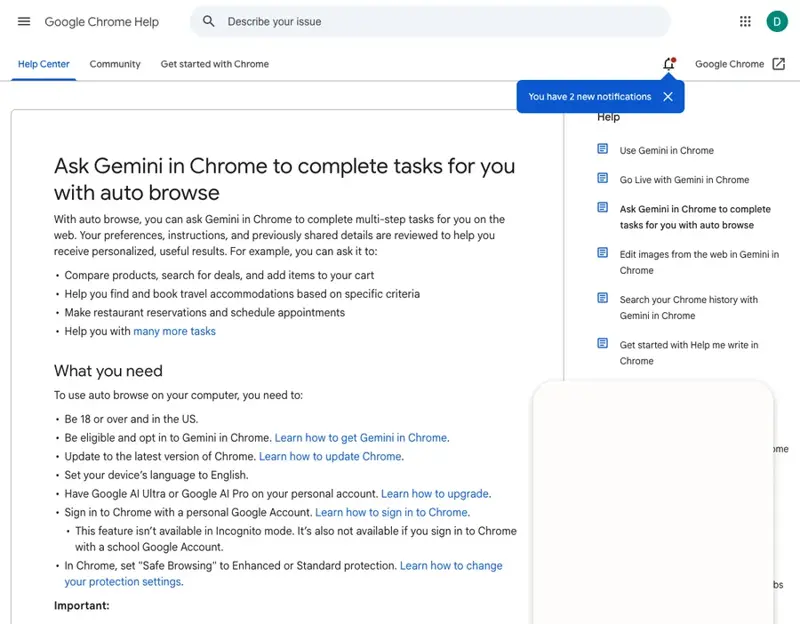Switch to the Community tab
Screen dimensions: 800x624
(115, 64)
